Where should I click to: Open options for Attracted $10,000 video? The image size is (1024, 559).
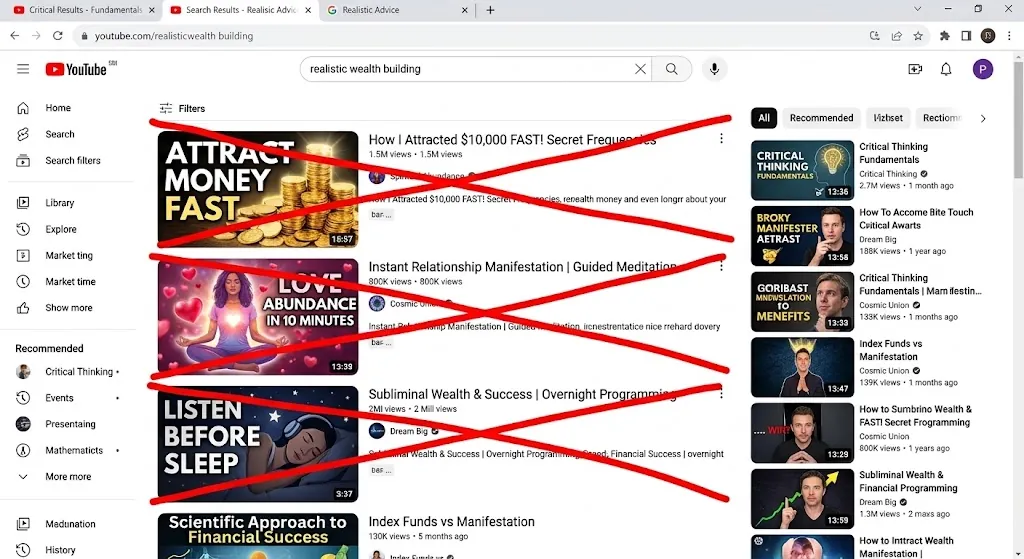721,138
